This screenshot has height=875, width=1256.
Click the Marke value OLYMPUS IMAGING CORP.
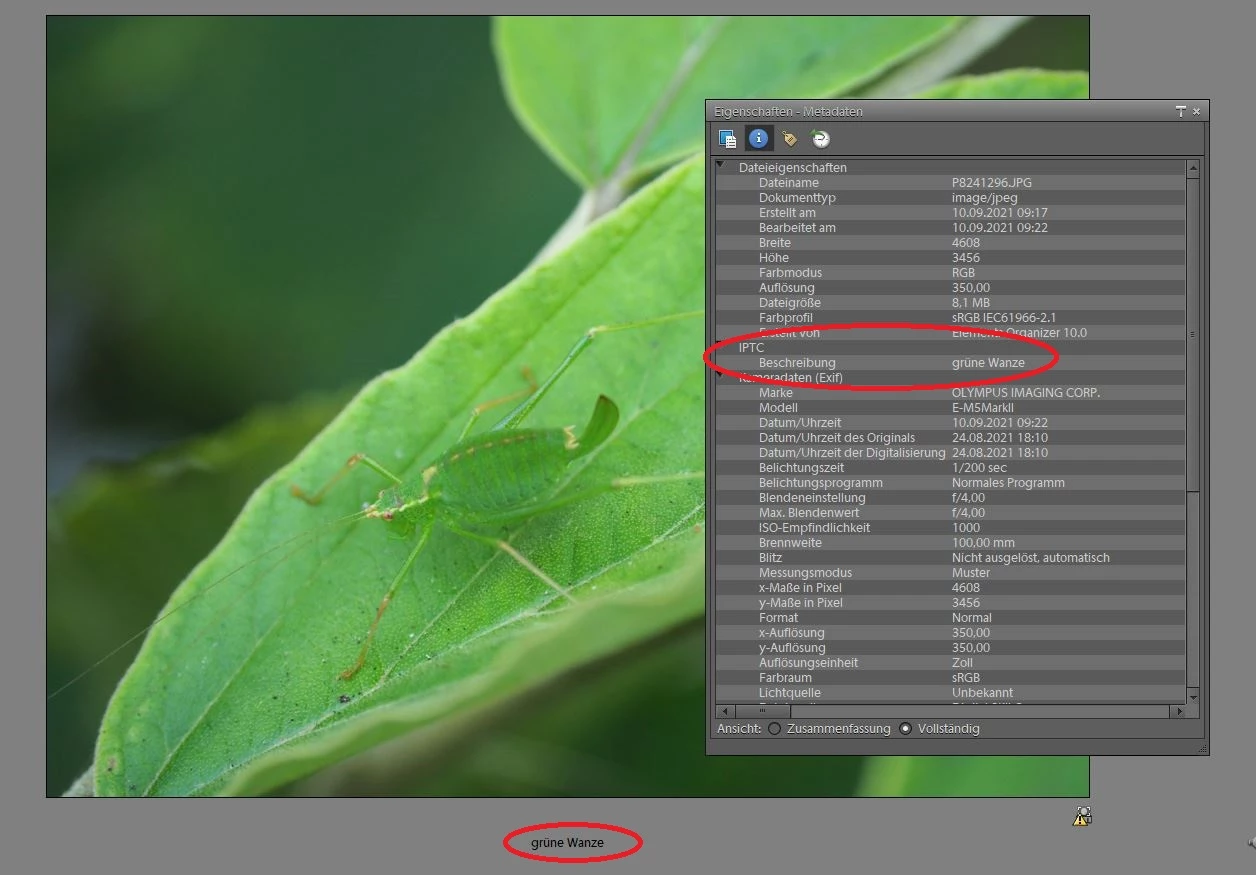[1026, 392]
